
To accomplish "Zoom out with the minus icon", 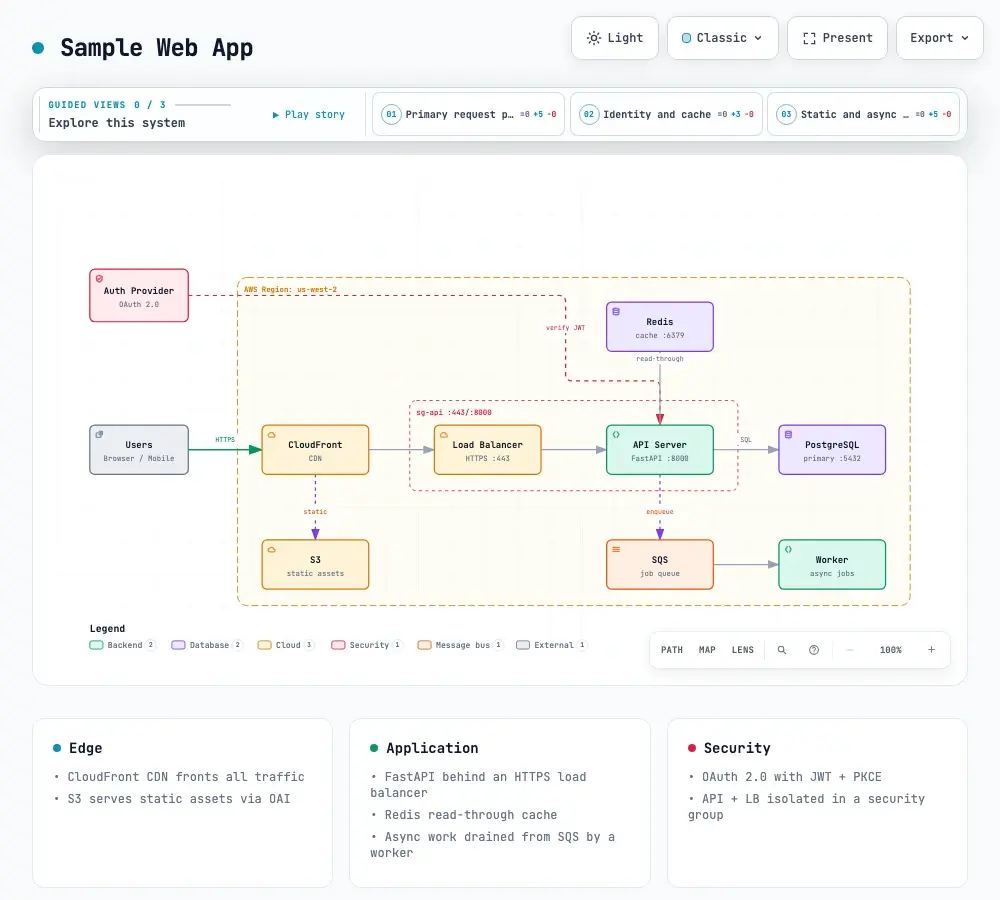I will click(849, 650).
